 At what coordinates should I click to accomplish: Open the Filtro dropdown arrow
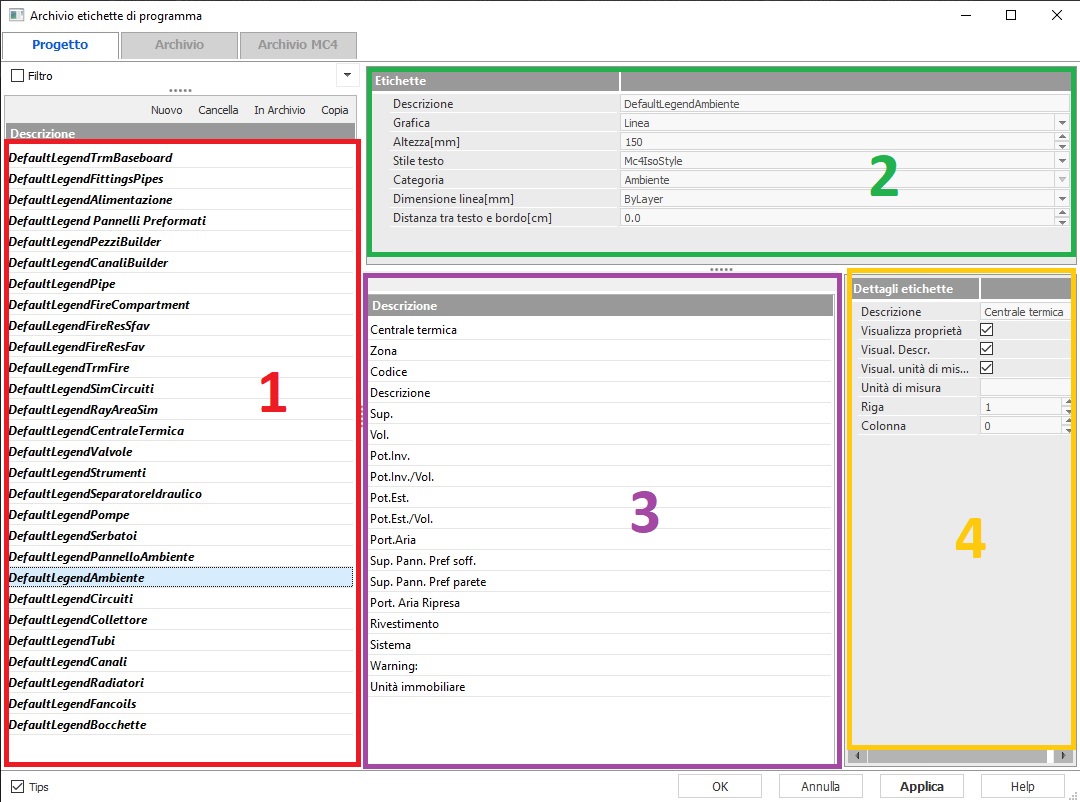click(x=346, y=75)
